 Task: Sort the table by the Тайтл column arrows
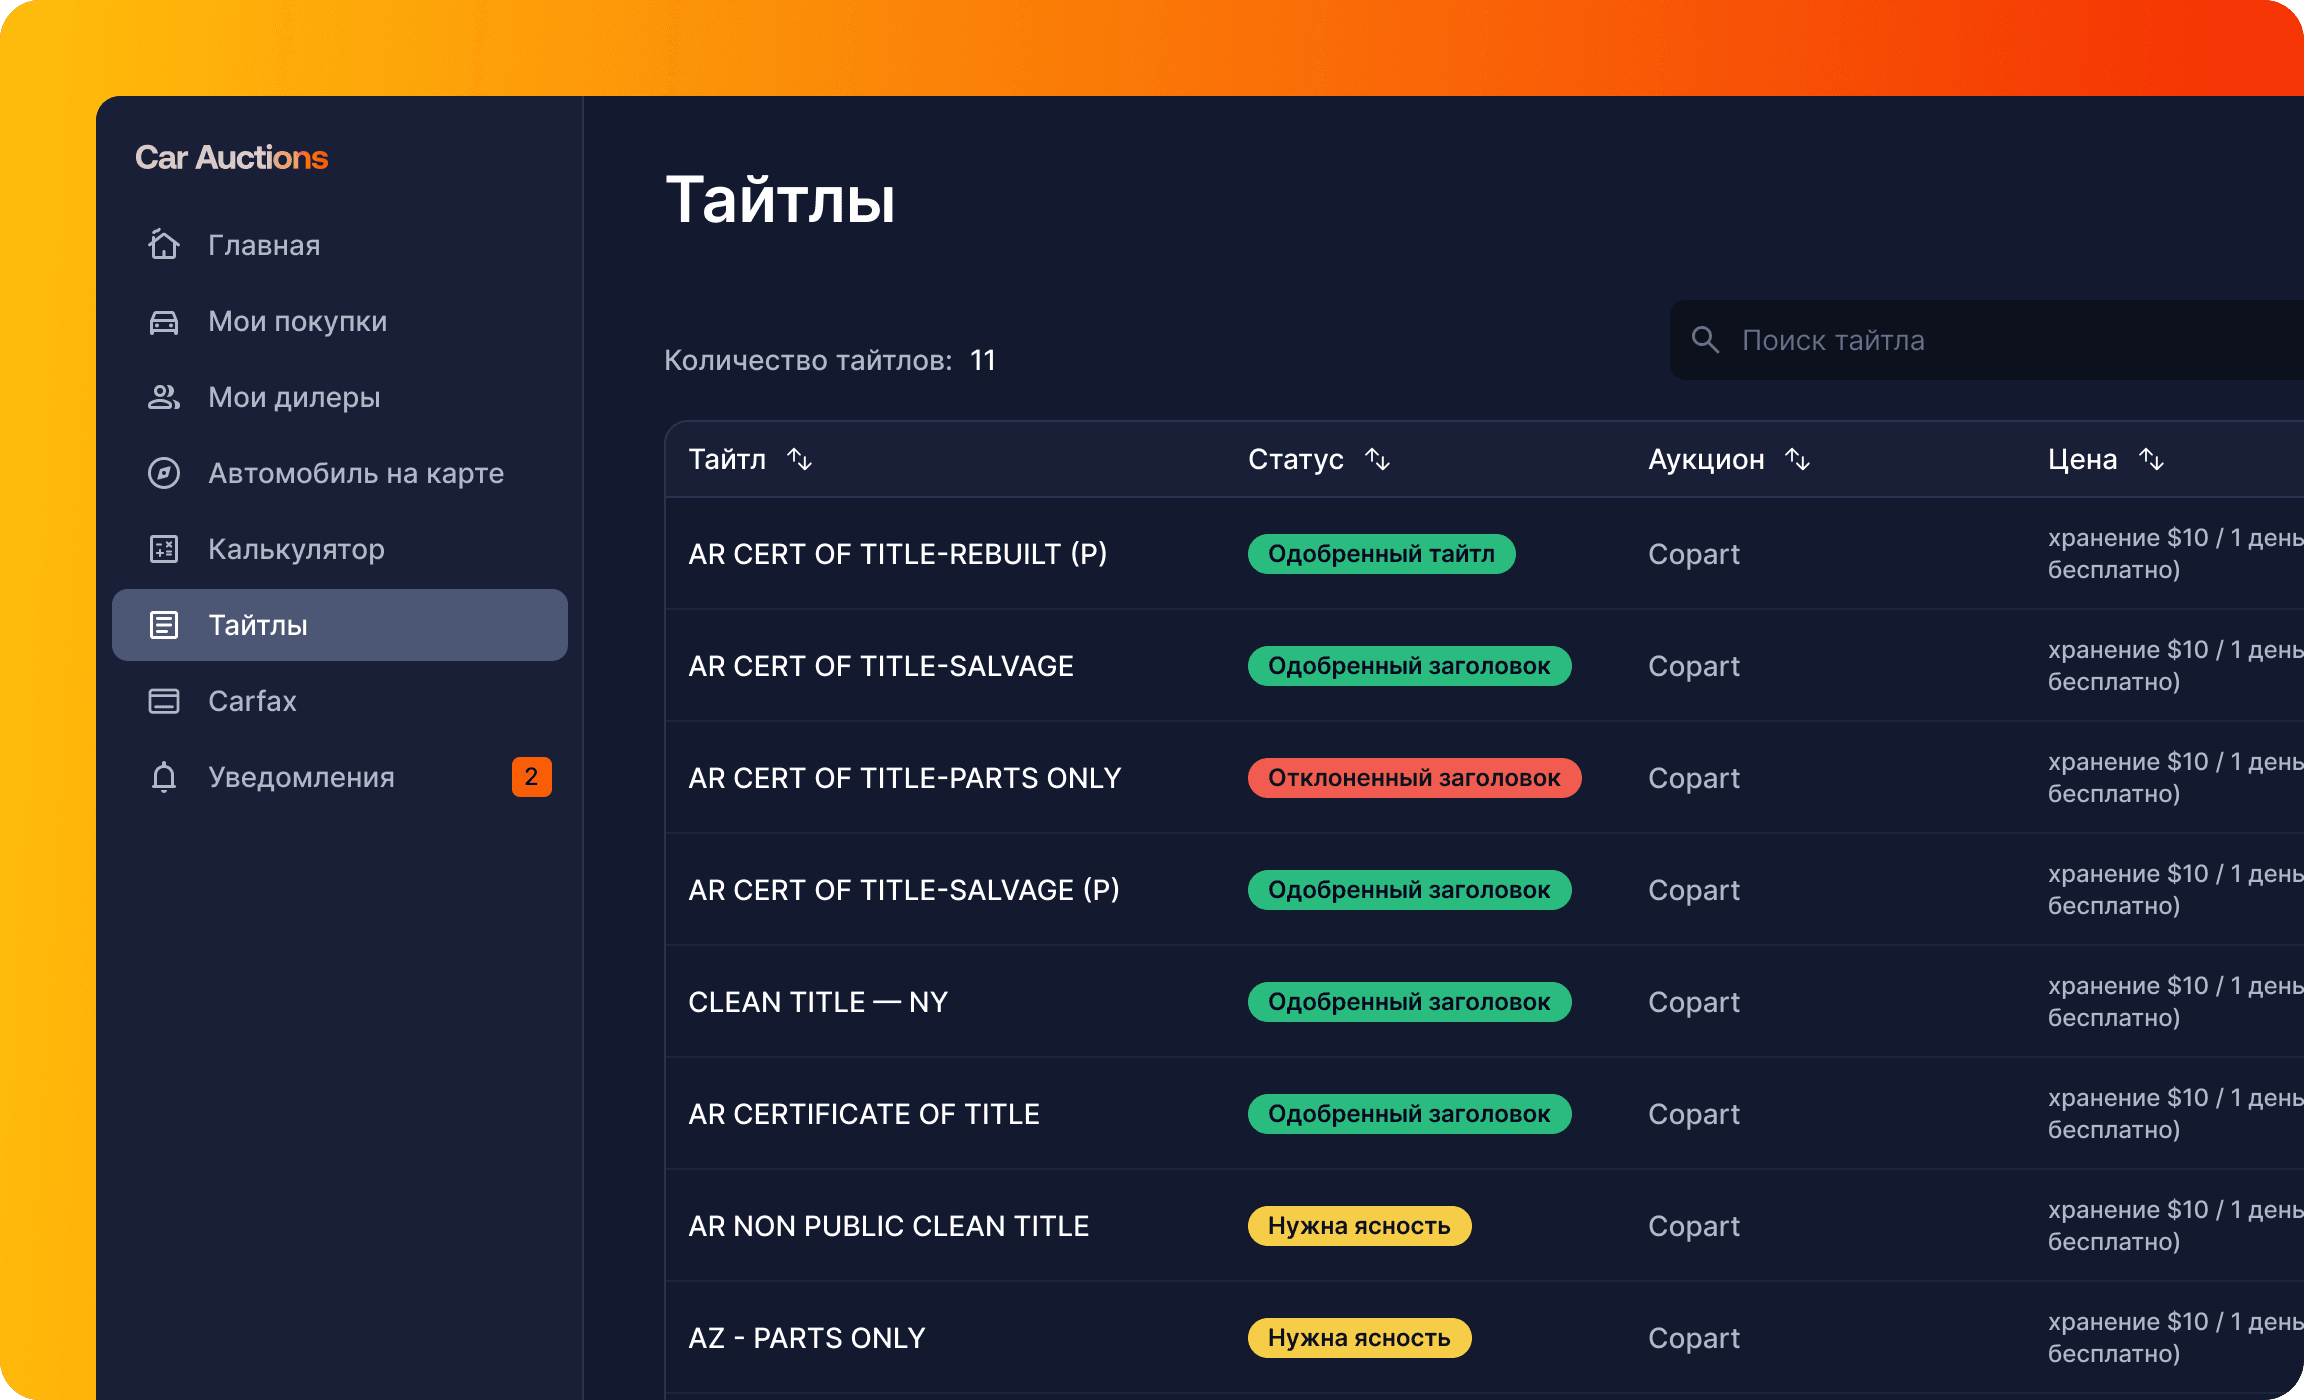(x=799, y=459)
